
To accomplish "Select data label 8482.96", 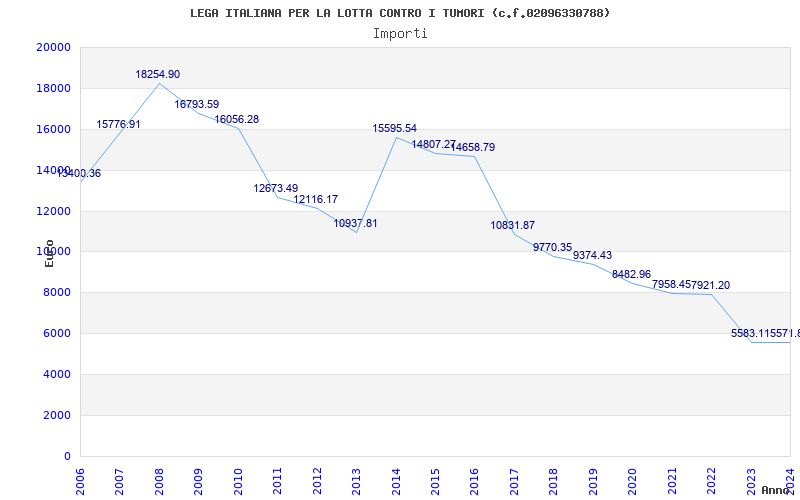I will point(632,274).
